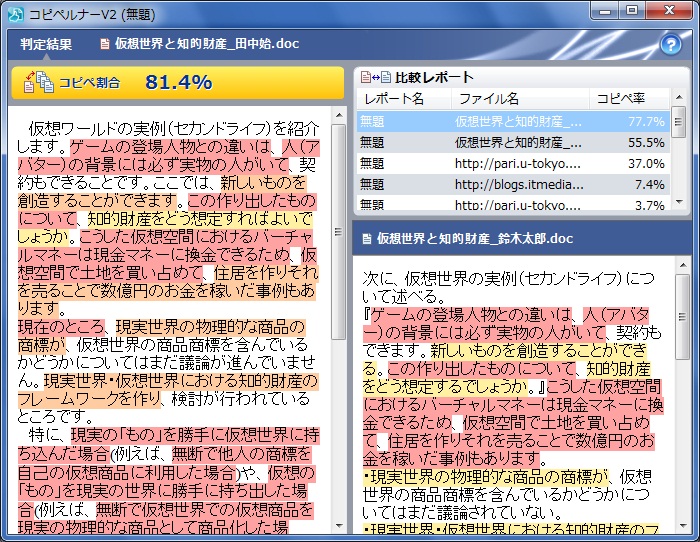Select the report row with 77.7%
The height and width of the screenshot is (542, 700).
[x=513, y=121]
